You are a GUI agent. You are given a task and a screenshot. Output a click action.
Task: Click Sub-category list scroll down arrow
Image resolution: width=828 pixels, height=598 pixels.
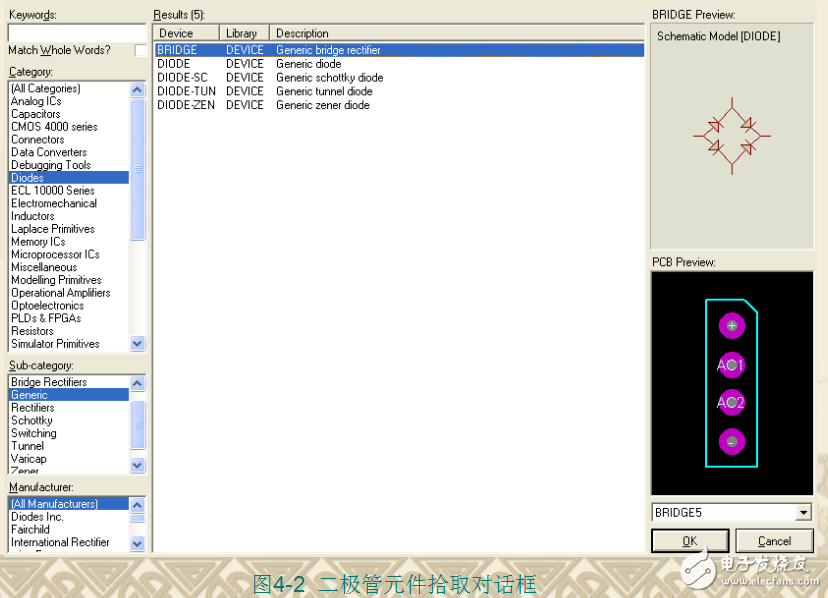pyautogui.click(x=138, y=465)
